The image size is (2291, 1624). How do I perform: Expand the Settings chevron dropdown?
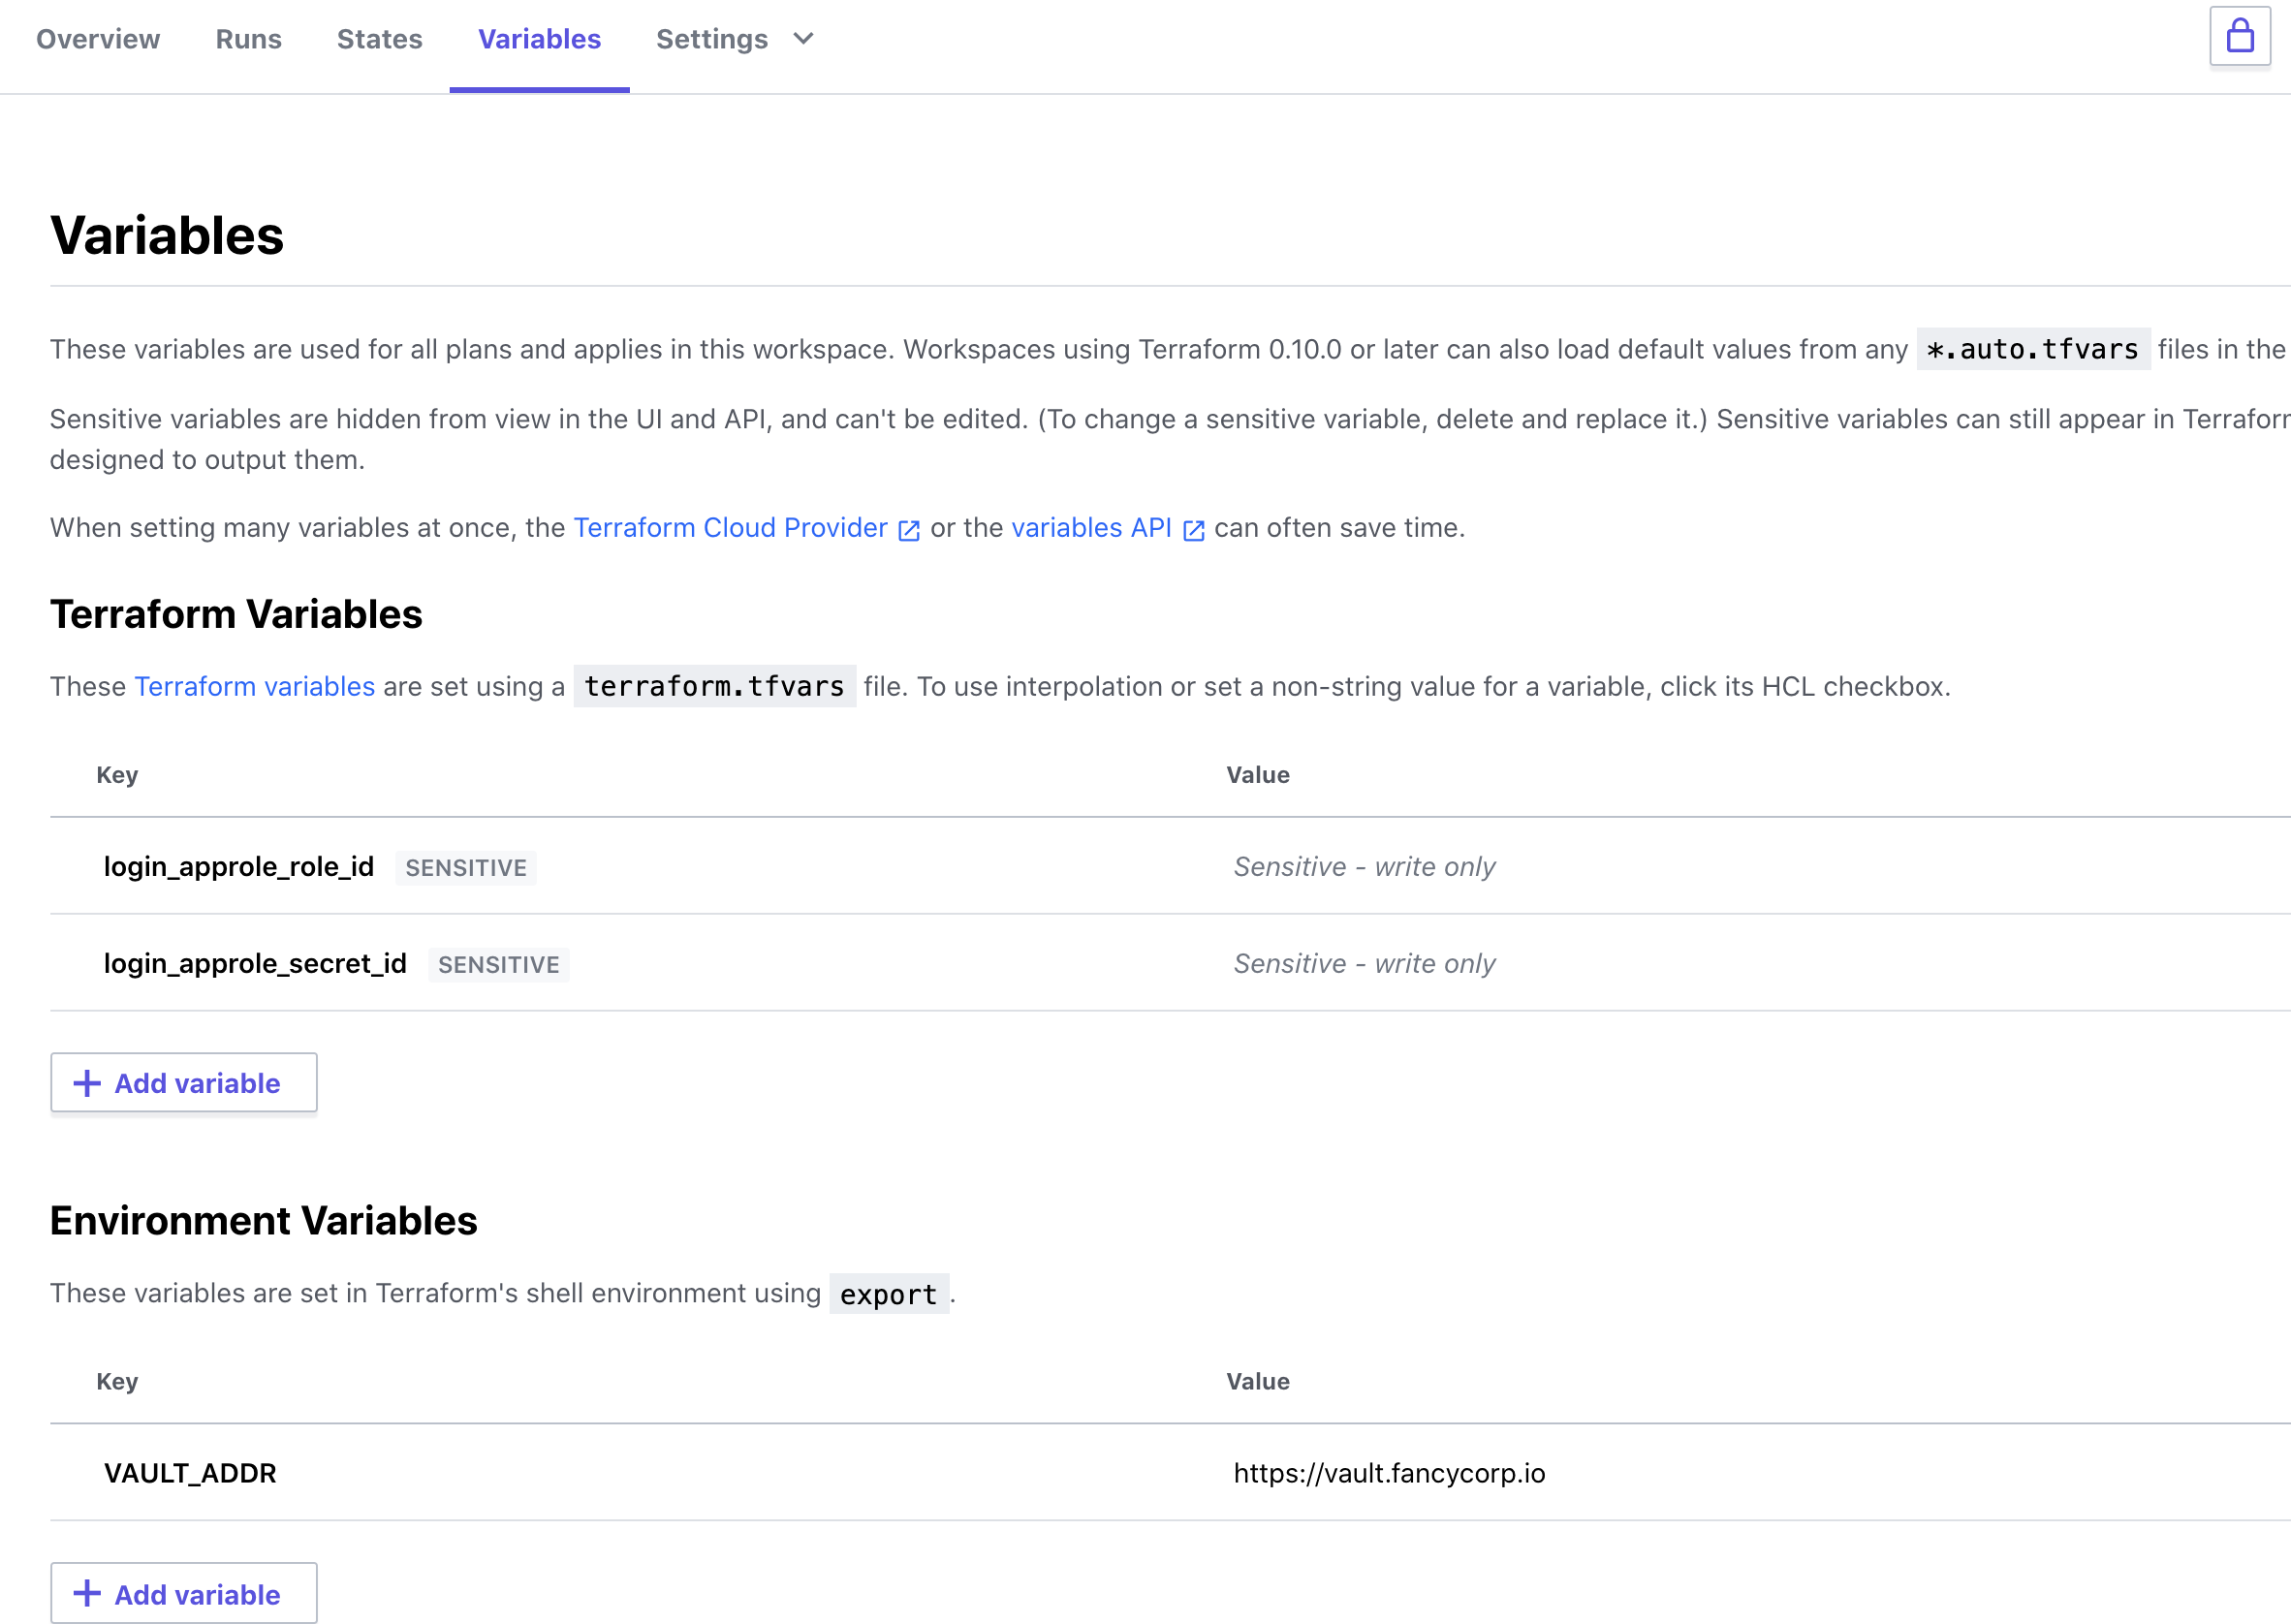[x=803, y=40]
